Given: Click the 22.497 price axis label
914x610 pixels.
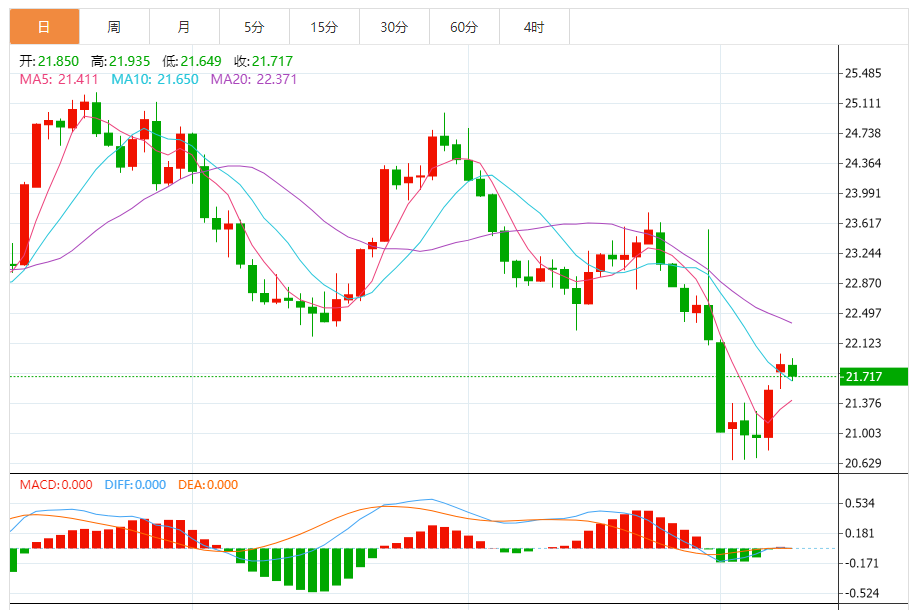Looking at the screenshot, I should 863,314.
